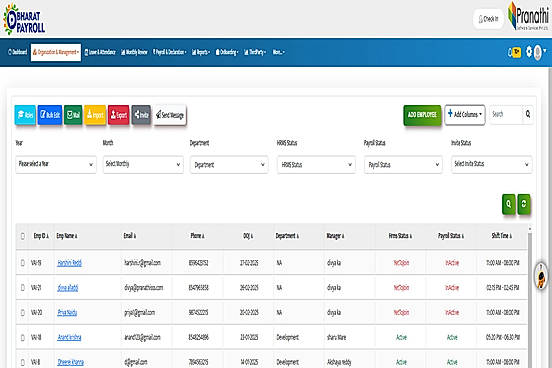Click the blue Bulk Edit button

click(50, 115)
